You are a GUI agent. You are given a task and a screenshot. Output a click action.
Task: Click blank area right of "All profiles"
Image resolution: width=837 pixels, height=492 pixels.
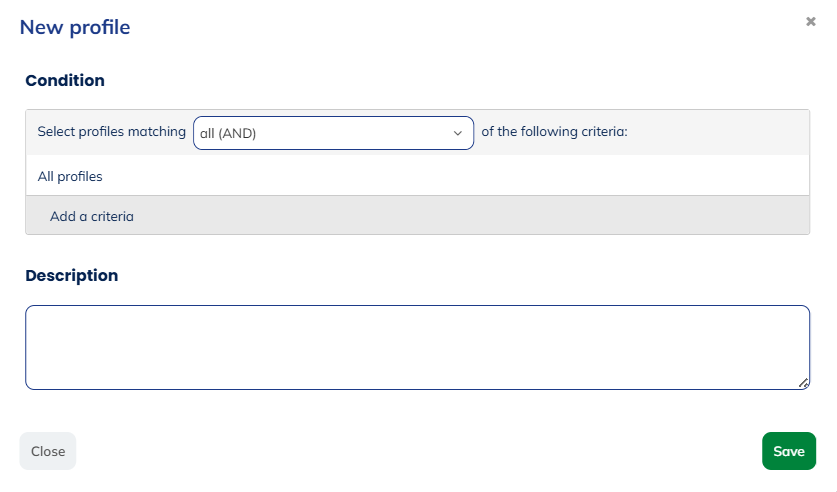point(450,177)
